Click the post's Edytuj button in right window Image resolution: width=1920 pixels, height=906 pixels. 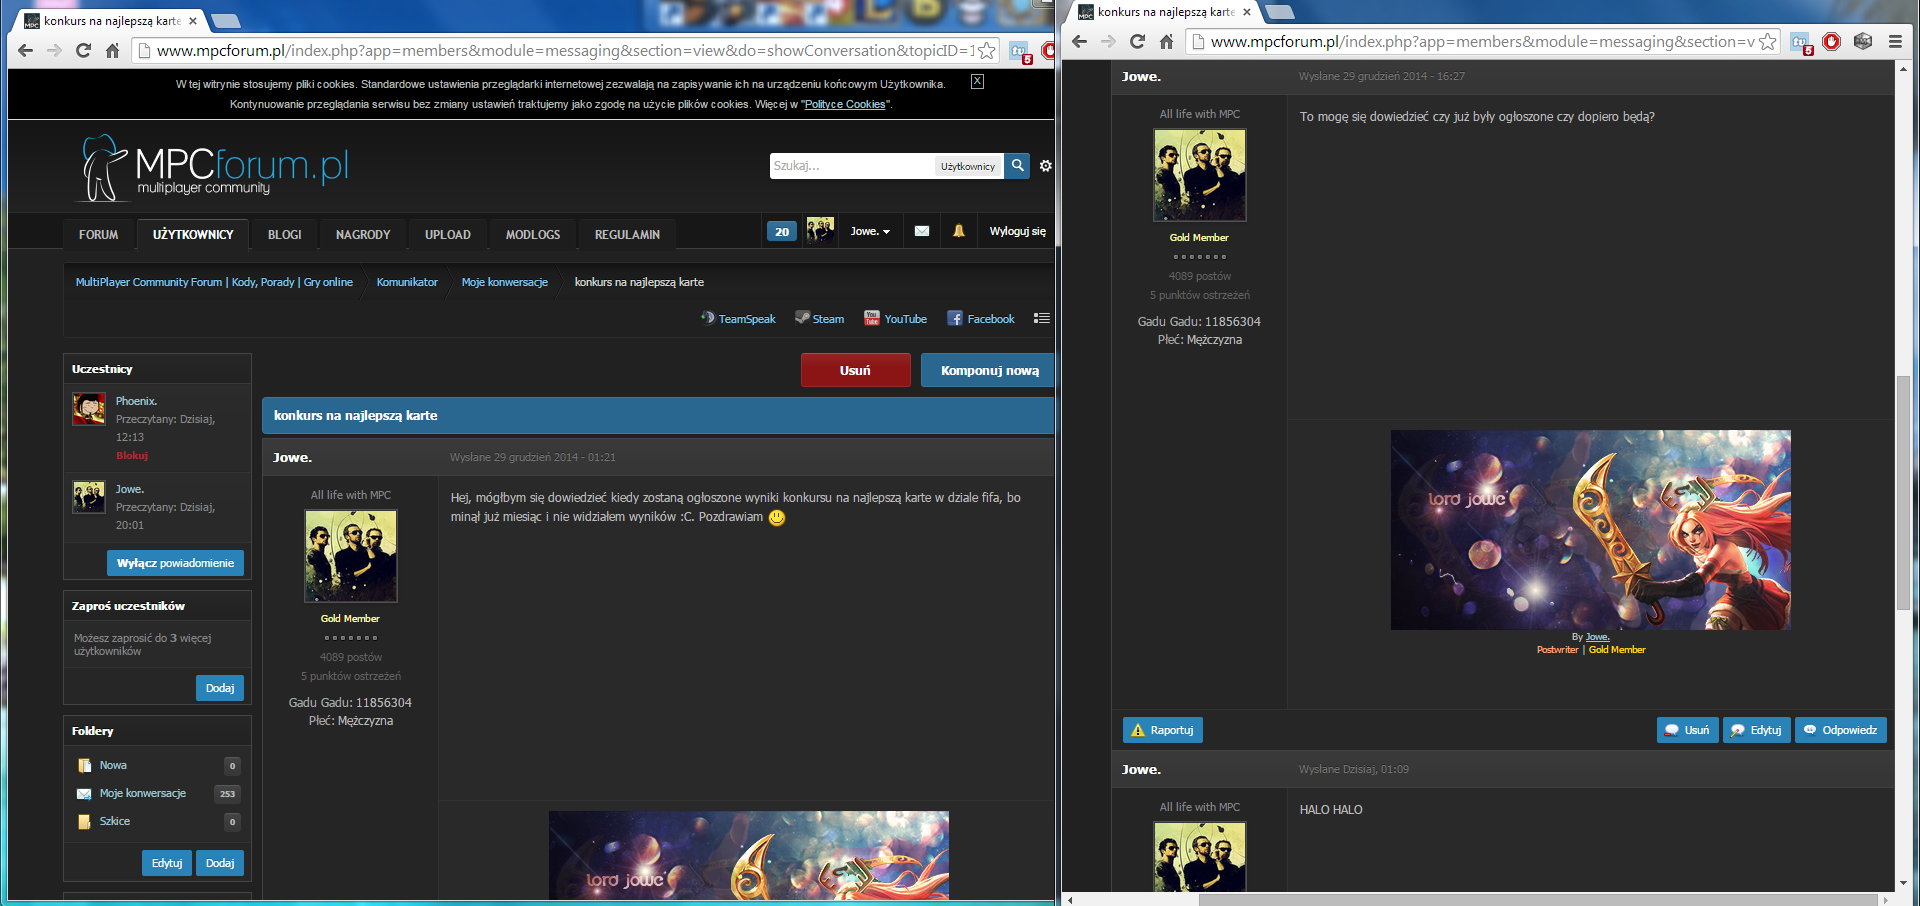tap(1757, 730)
